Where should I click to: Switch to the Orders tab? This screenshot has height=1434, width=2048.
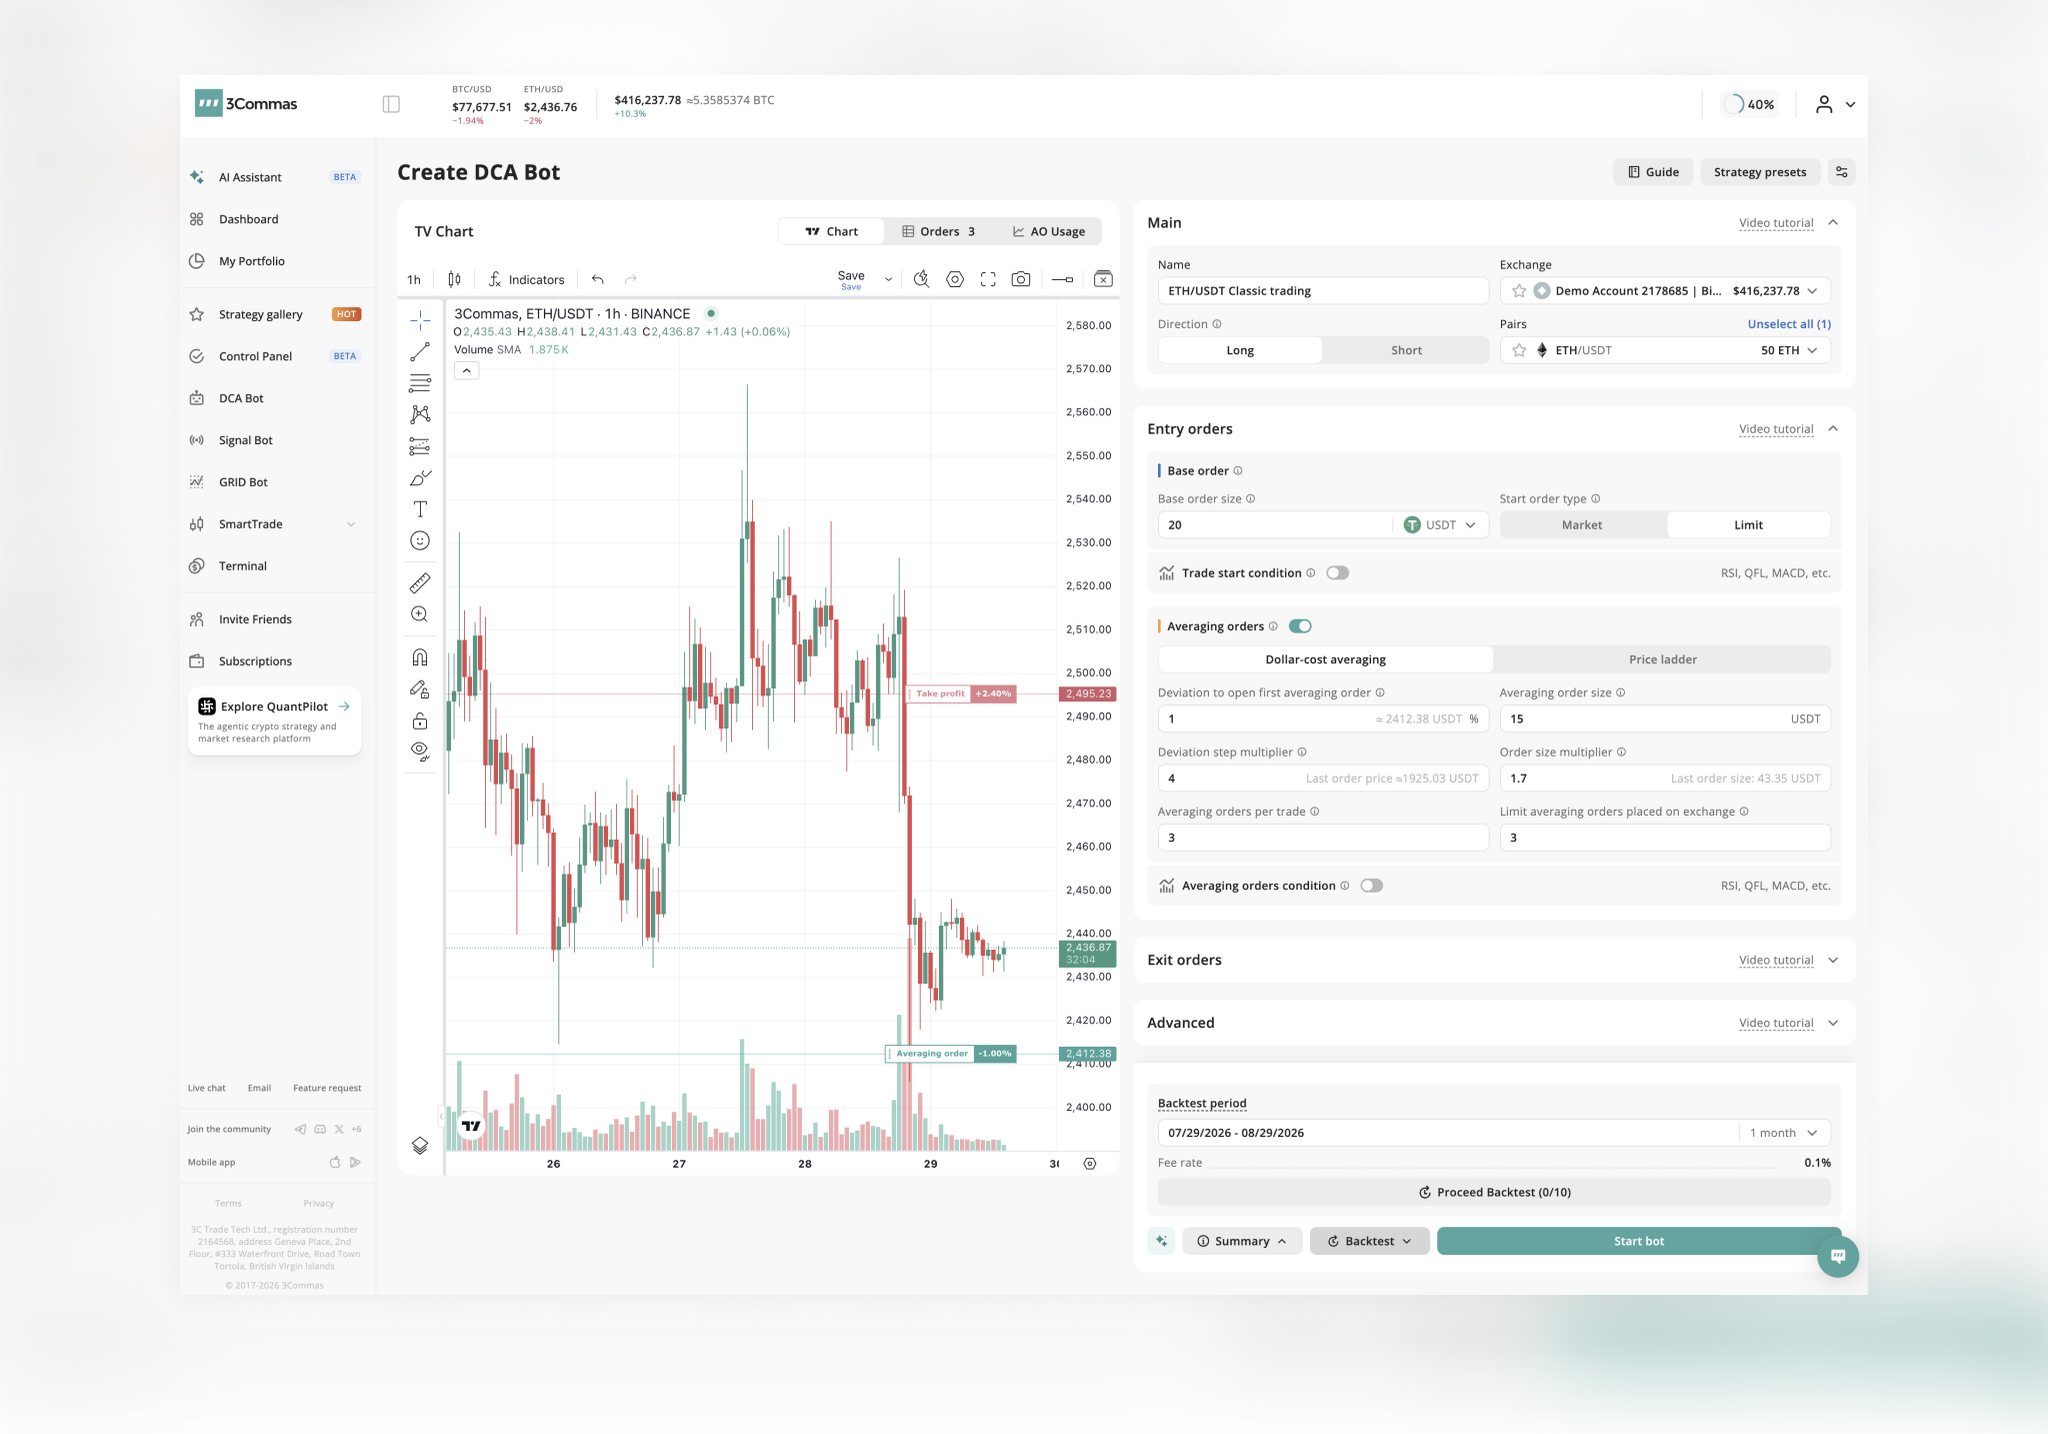click(938, 232)
